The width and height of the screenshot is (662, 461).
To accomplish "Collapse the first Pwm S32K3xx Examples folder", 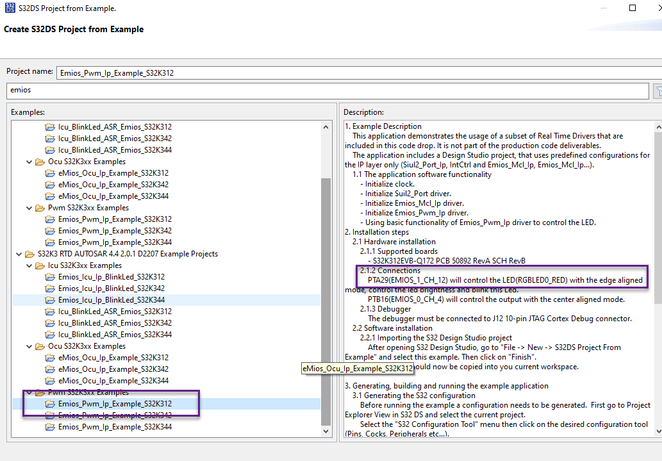I will point(29,208).
